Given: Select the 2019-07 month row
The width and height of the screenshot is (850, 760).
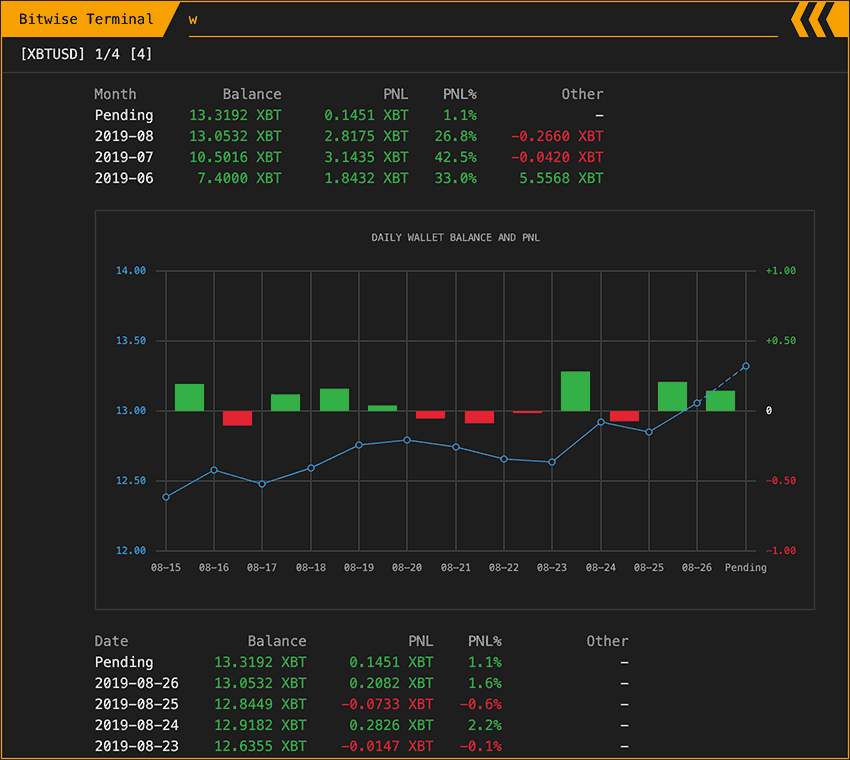Looking at the screenshot, I should point(349,158).
